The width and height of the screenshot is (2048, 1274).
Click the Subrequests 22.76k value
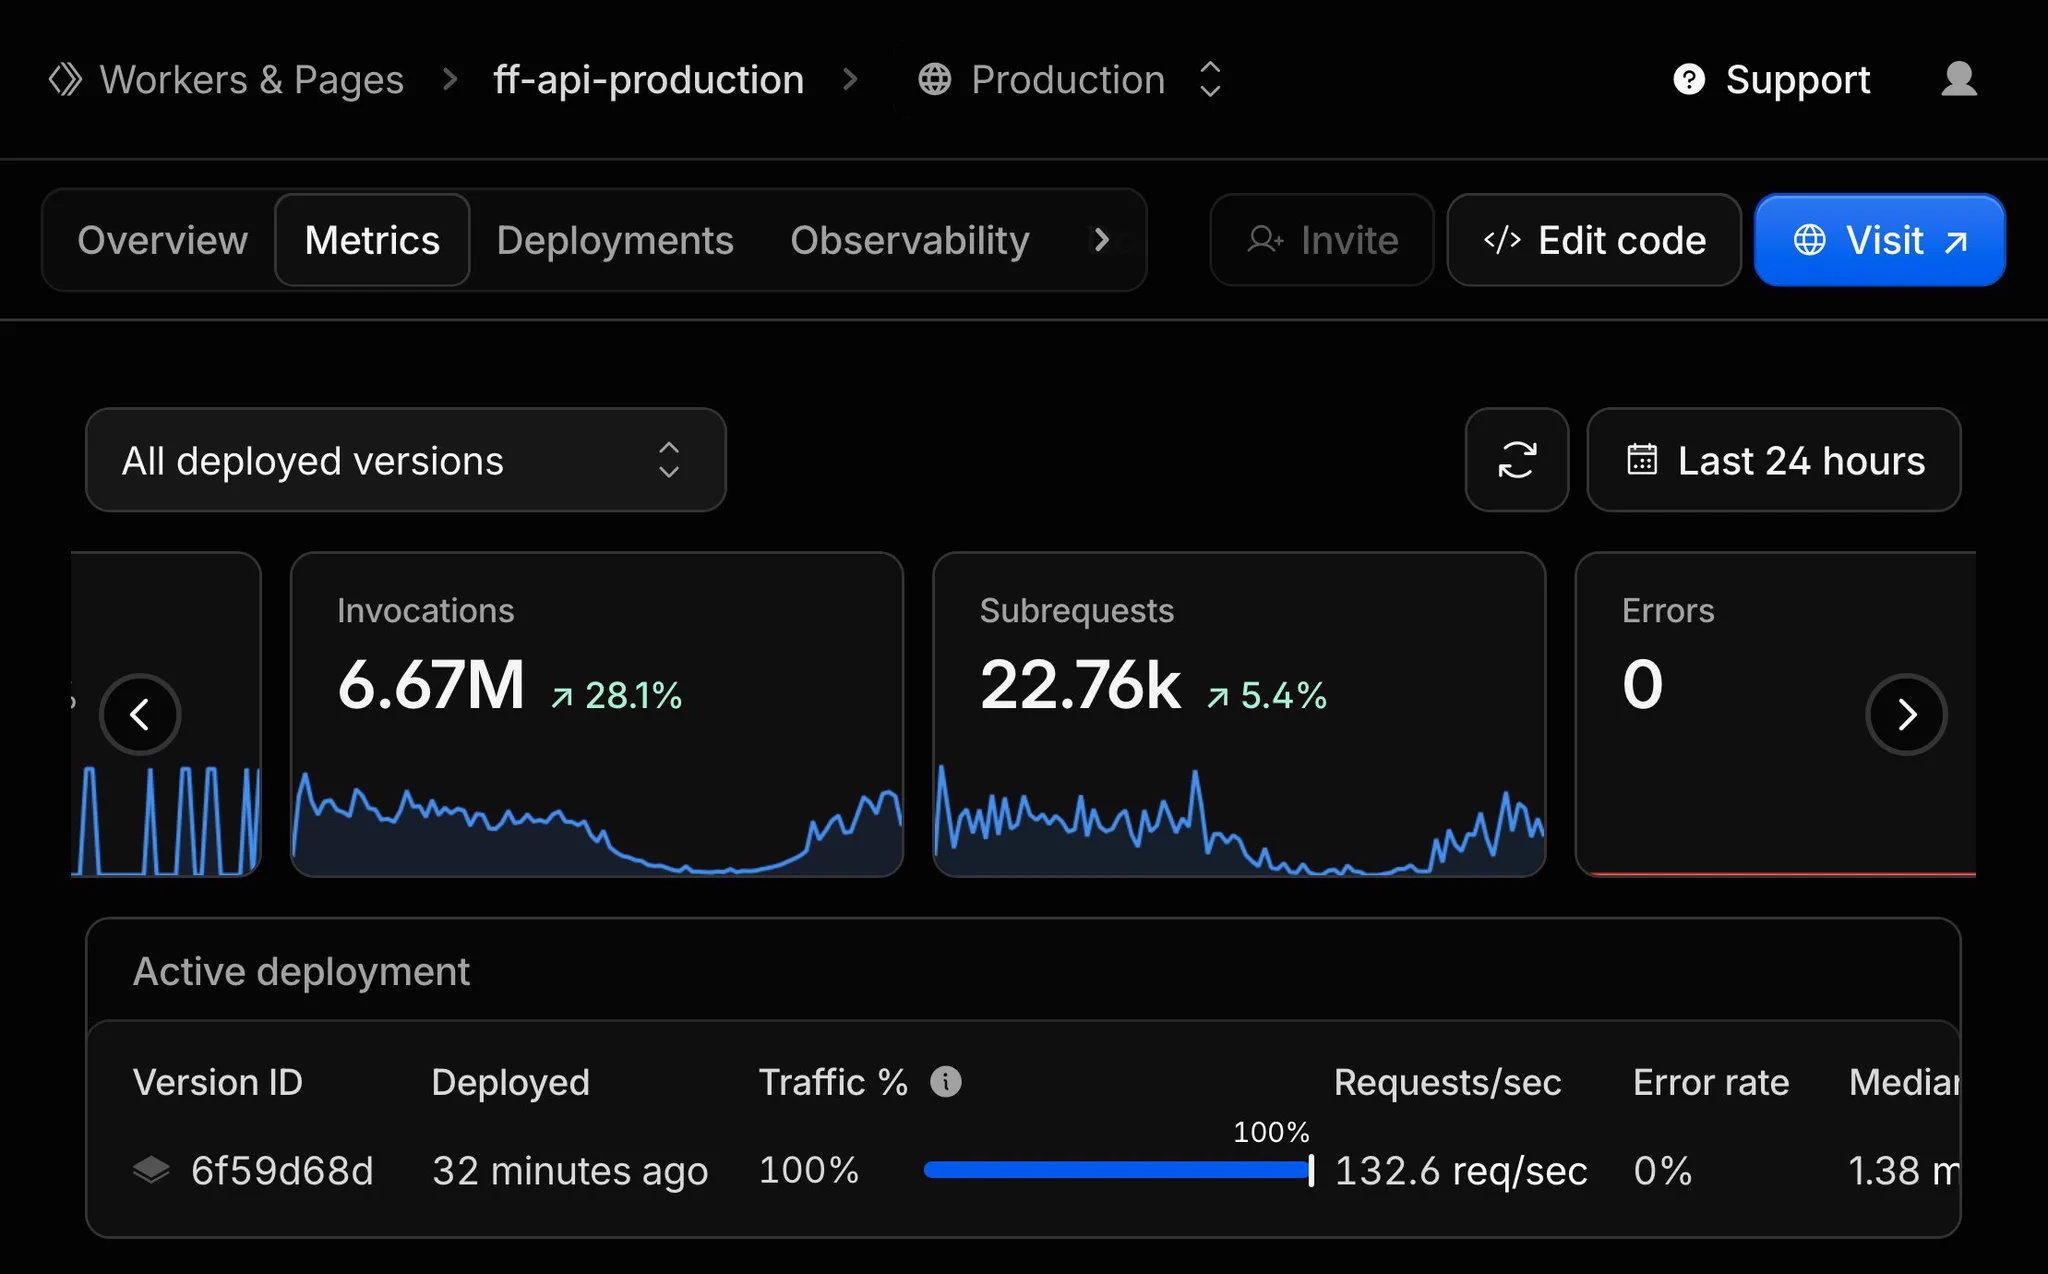[1080, 685]
